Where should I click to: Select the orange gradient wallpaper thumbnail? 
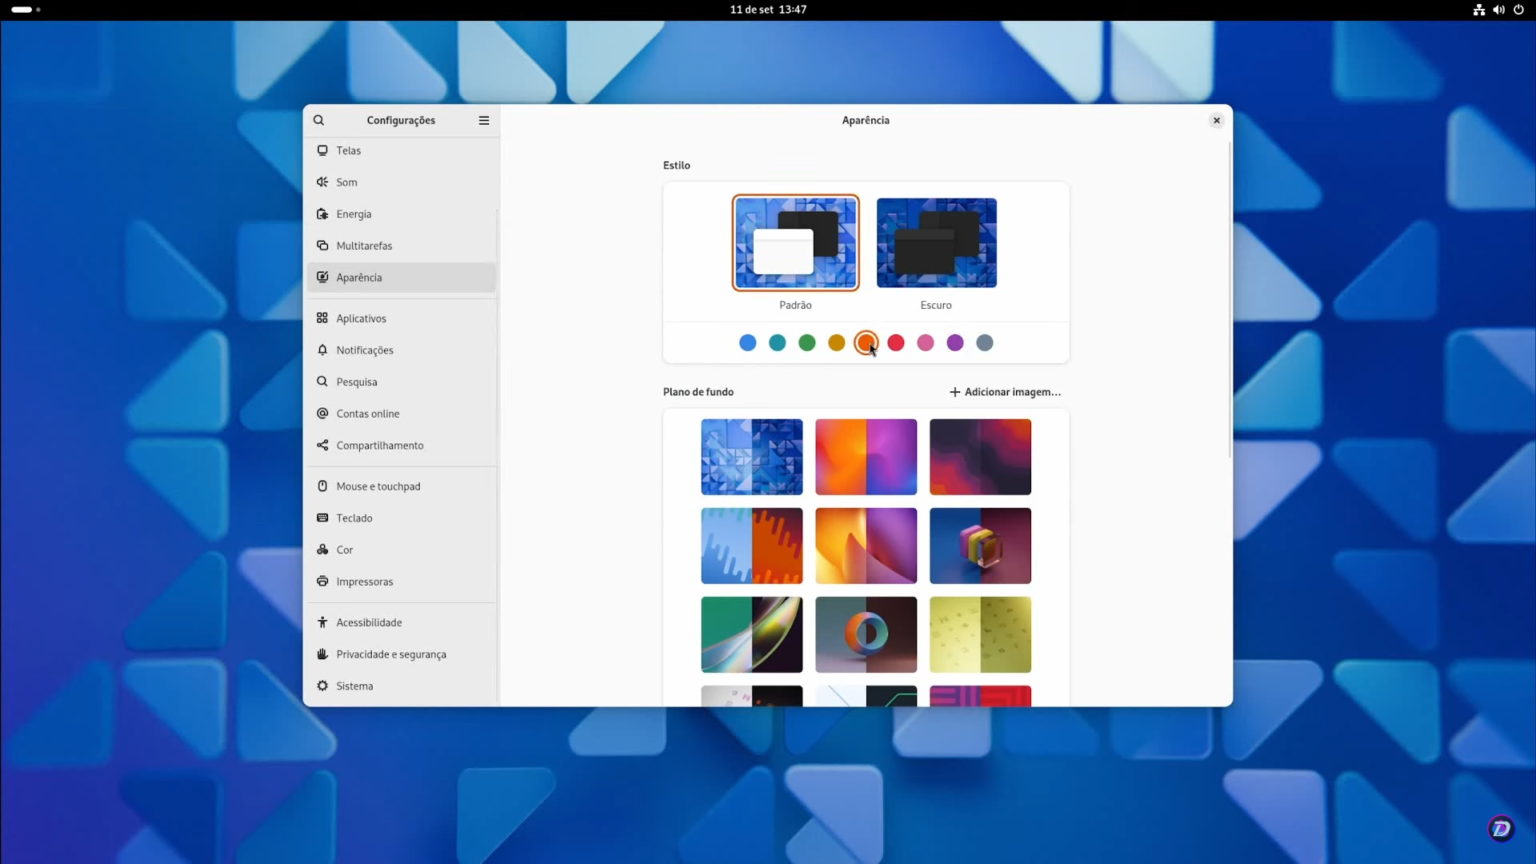coord(865,457)
